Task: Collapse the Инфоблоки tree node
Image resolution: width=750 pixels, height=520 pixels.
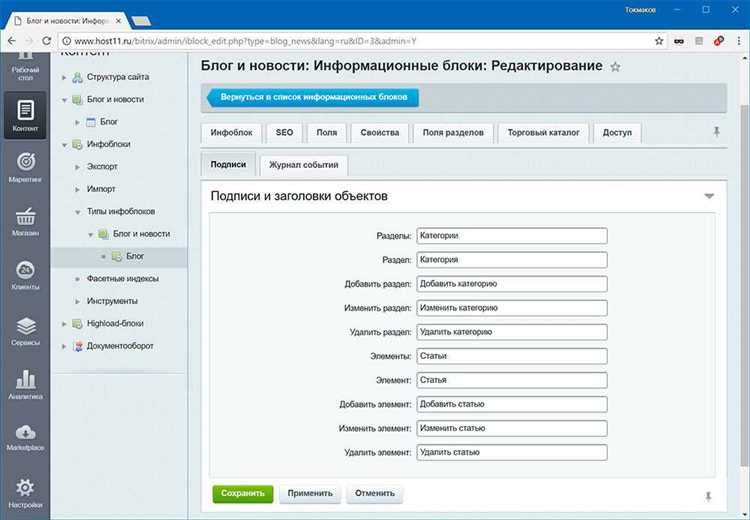Action: coord(64,144)
